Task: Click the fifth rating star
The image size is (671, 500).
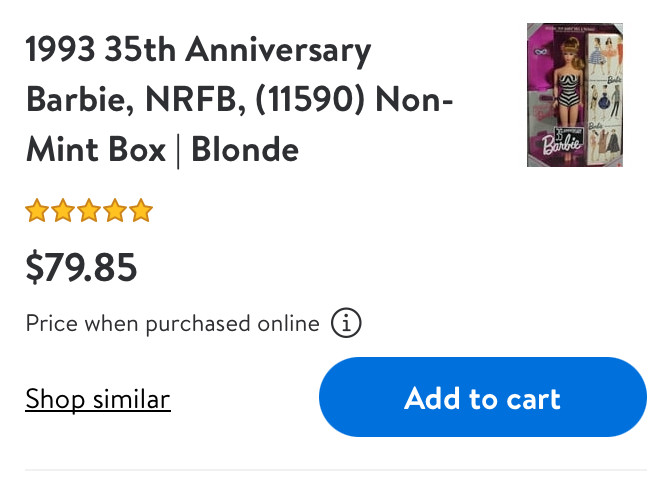Action: (141, 211)
